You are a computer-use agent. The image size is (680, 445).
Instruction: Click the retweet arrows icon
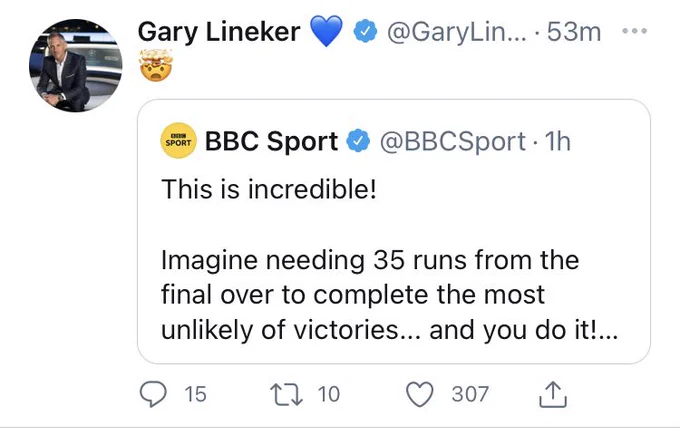[286, 394]
